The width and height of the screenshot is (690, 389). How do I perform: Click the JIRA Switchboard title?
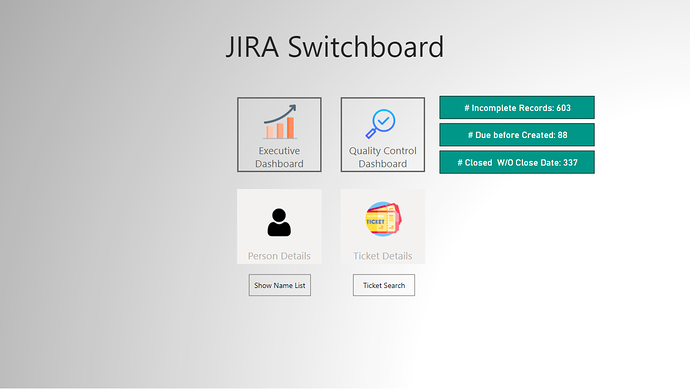click(335, 47)
